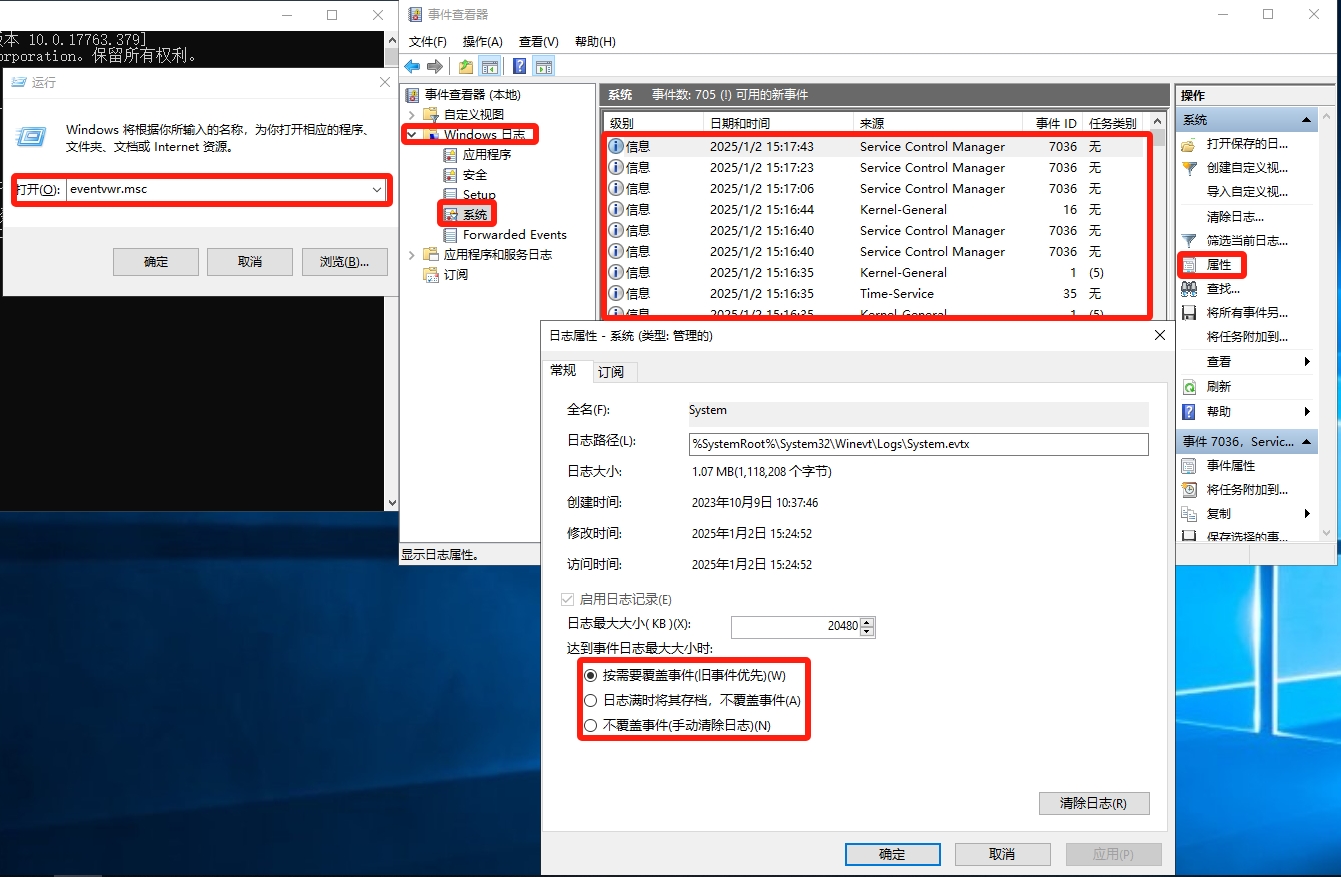
Task: Click the 查找 binoculars icon in Actions pane
Action: pos(1189,289)
